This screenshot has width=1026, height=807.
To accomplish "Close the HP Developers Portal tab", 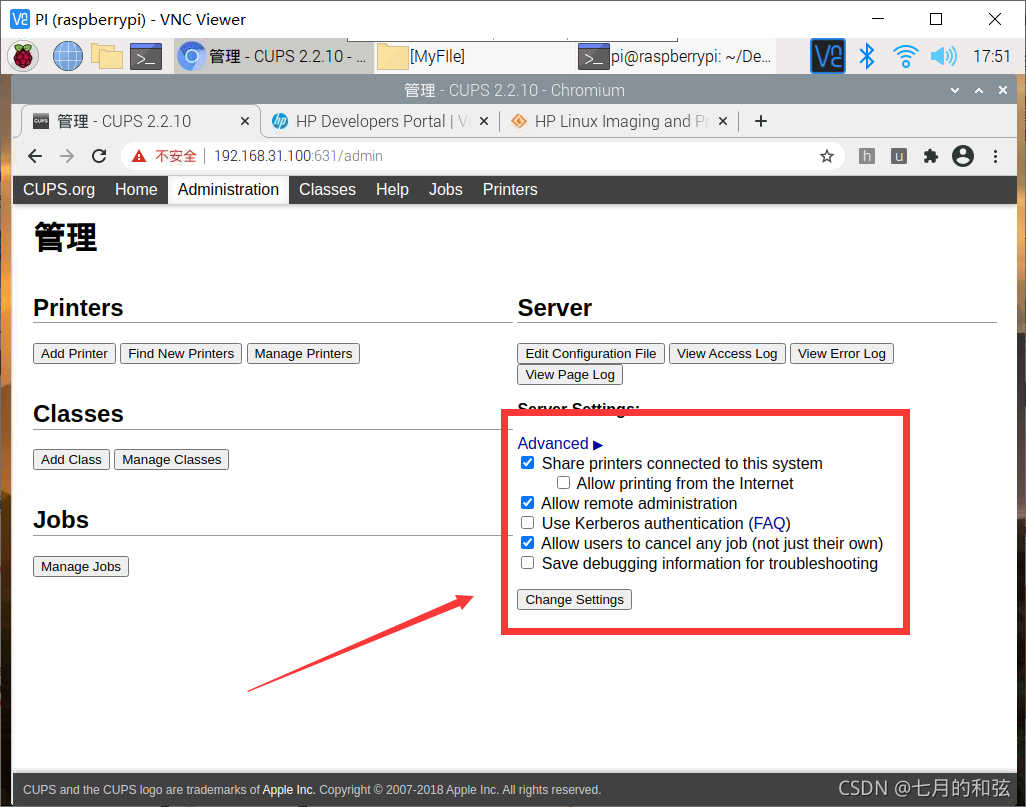I will coord(484,121).
